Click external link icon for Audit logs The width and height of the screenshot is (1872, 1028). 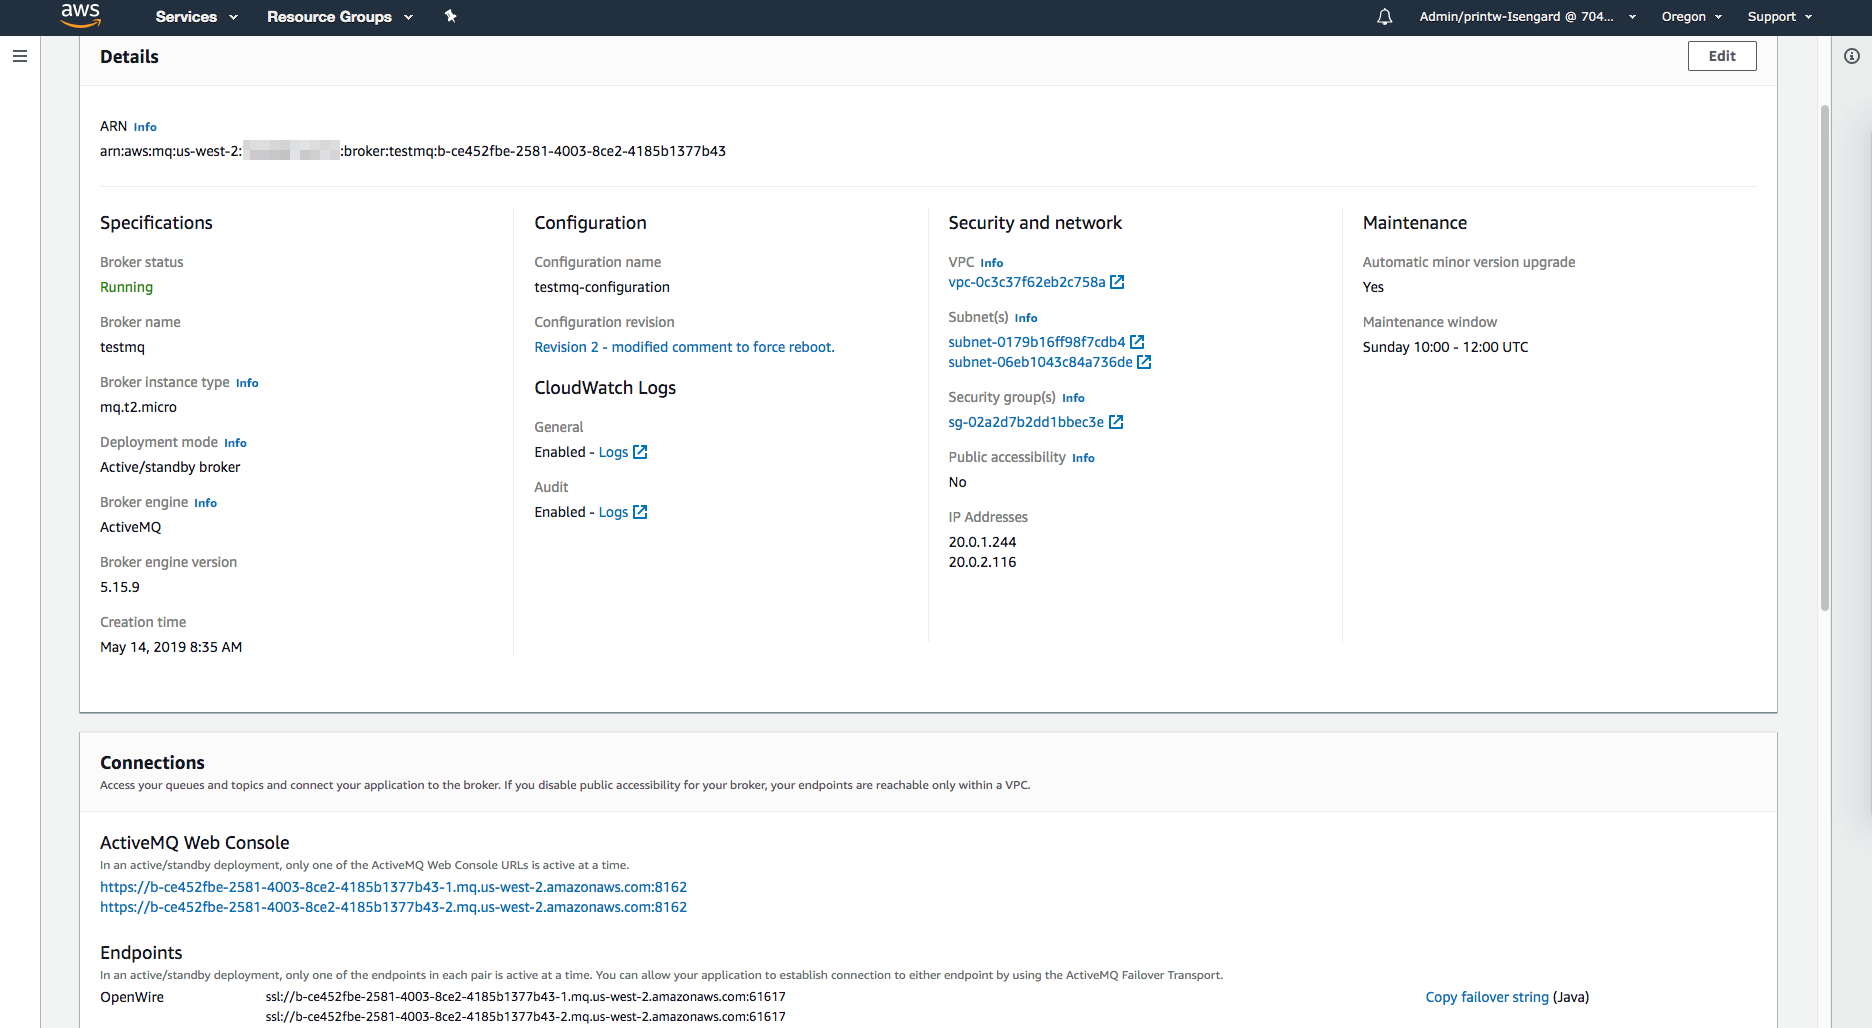tap(641, 512)
